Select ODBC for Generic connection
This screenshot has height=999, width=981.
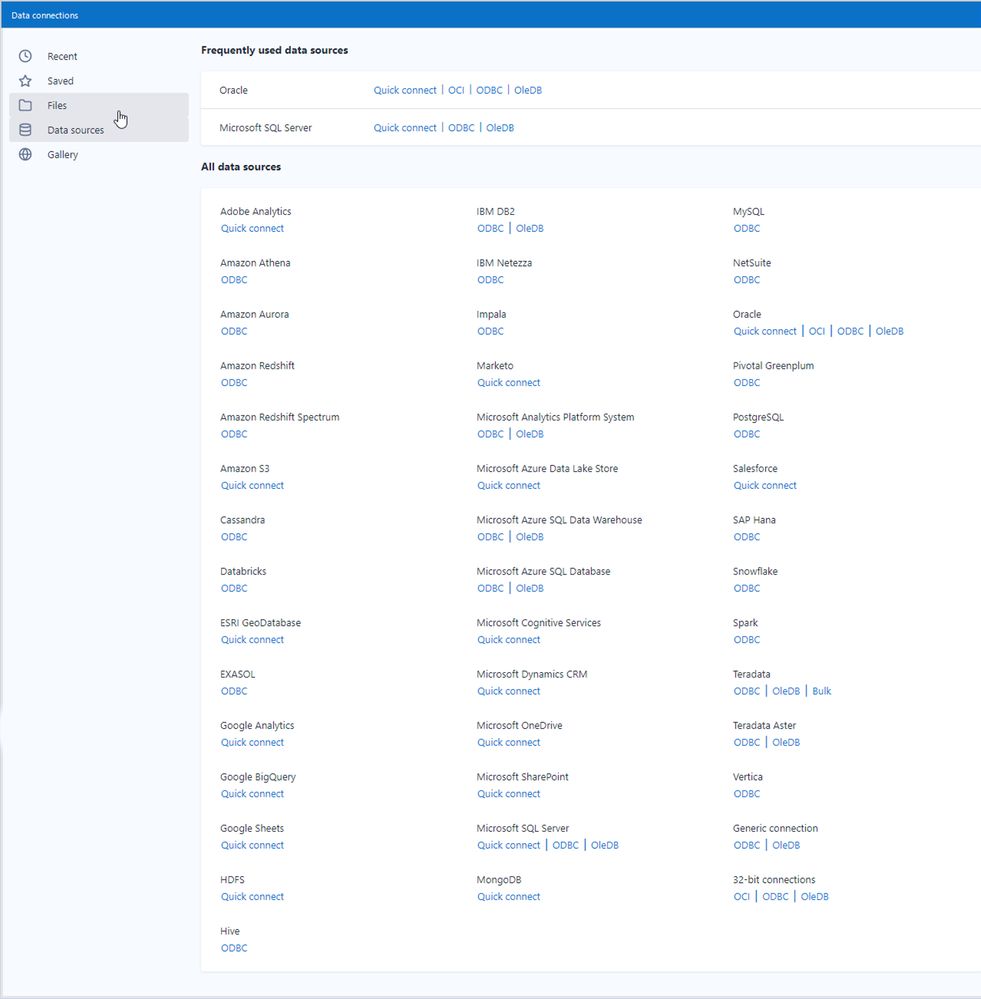coord(747,845)
